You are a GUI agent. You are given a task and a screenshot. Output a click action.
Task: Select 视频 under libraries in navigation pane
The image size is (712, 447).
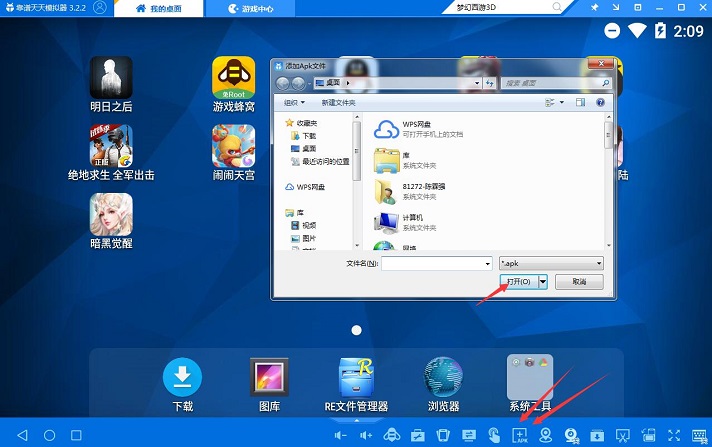point(304,225)
